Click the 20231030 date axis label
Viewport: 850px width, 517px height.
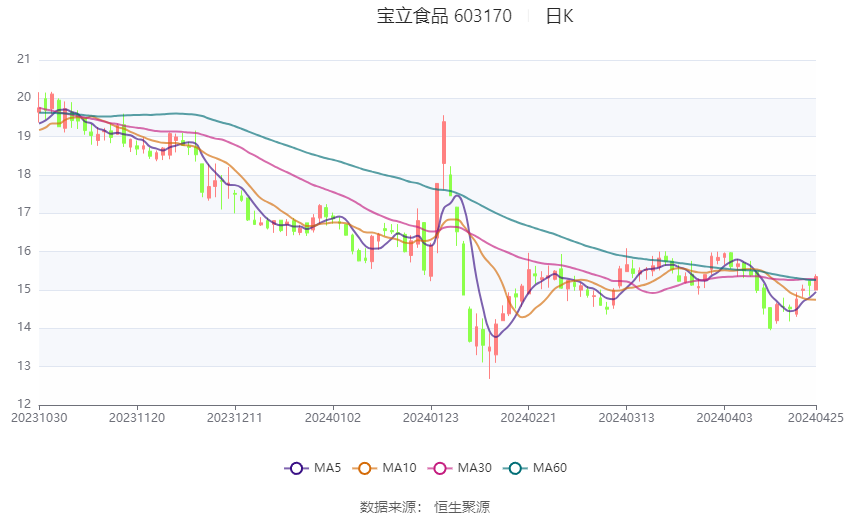click(39, 418)
